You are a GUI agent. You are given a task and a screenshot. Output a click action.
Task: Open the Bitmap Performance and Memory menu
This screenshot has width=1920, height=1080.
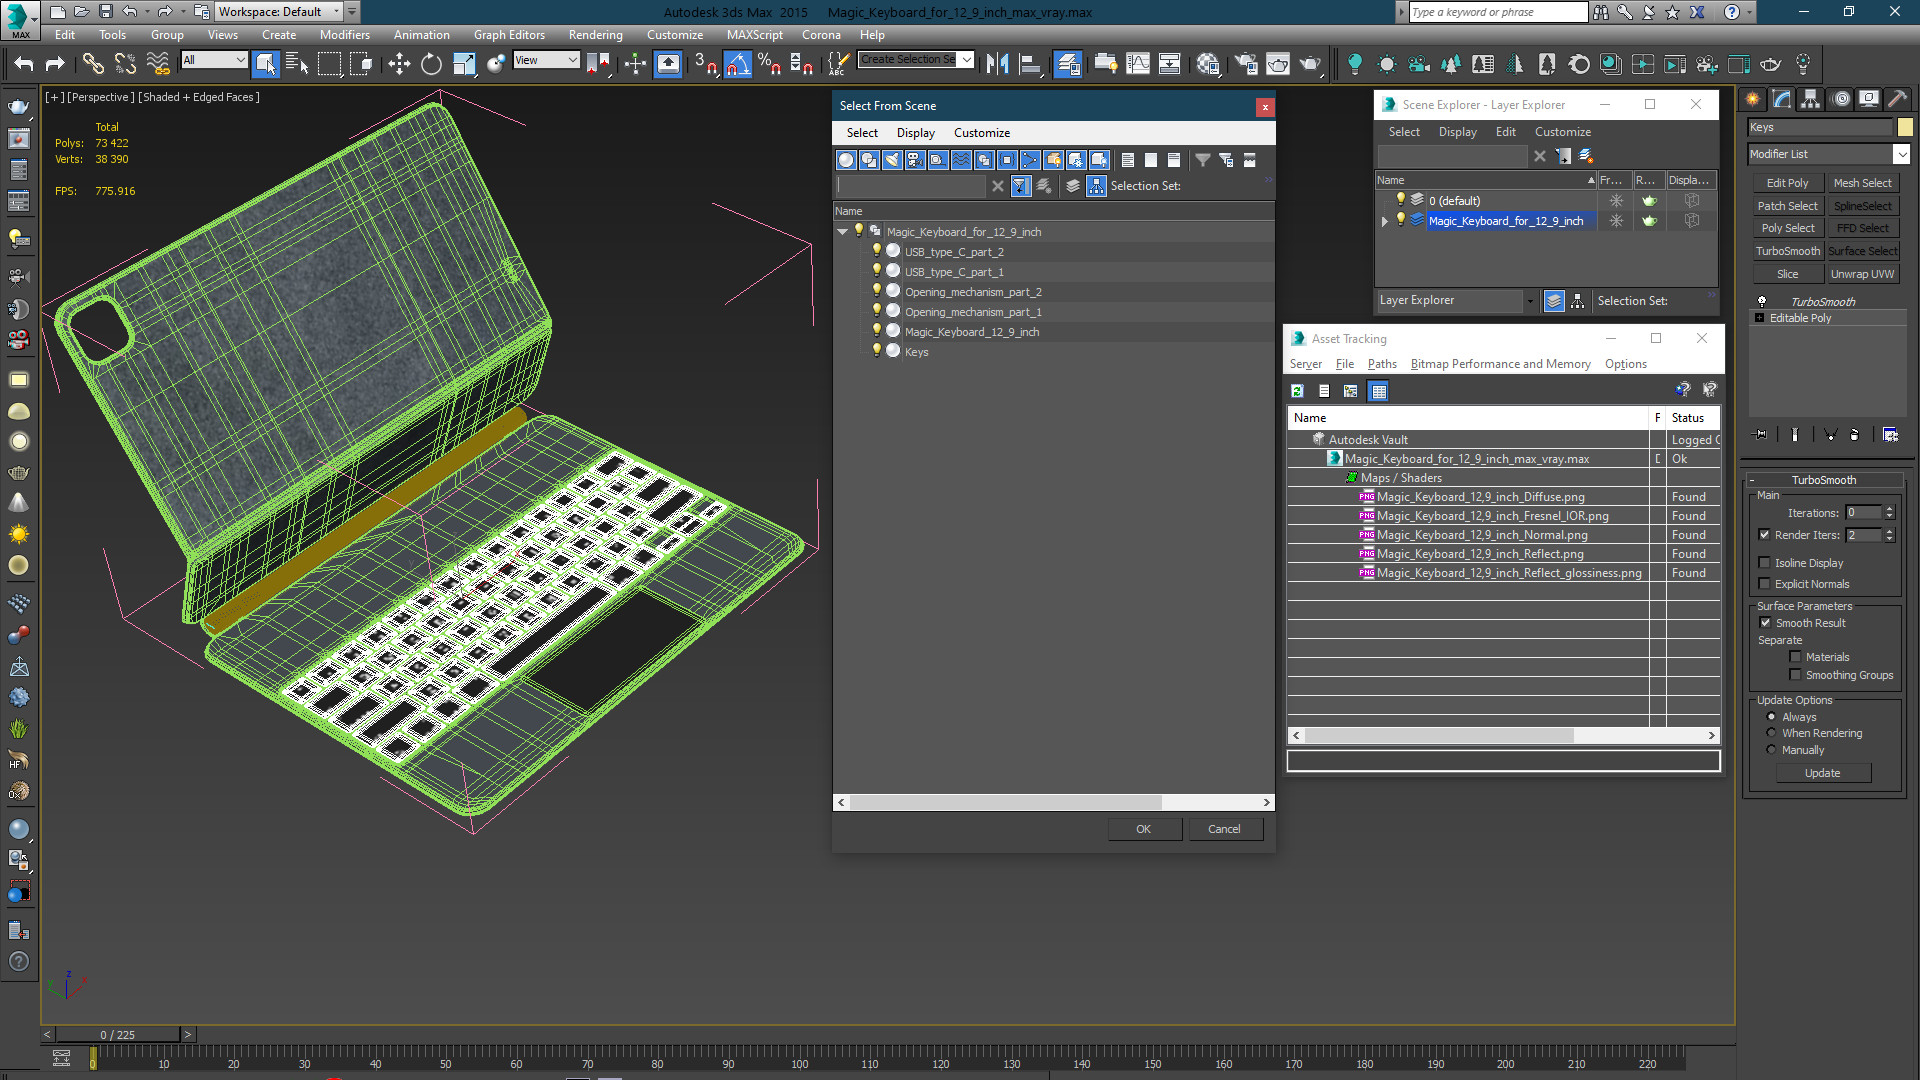pyautogui.click(x=1500, y=364)
